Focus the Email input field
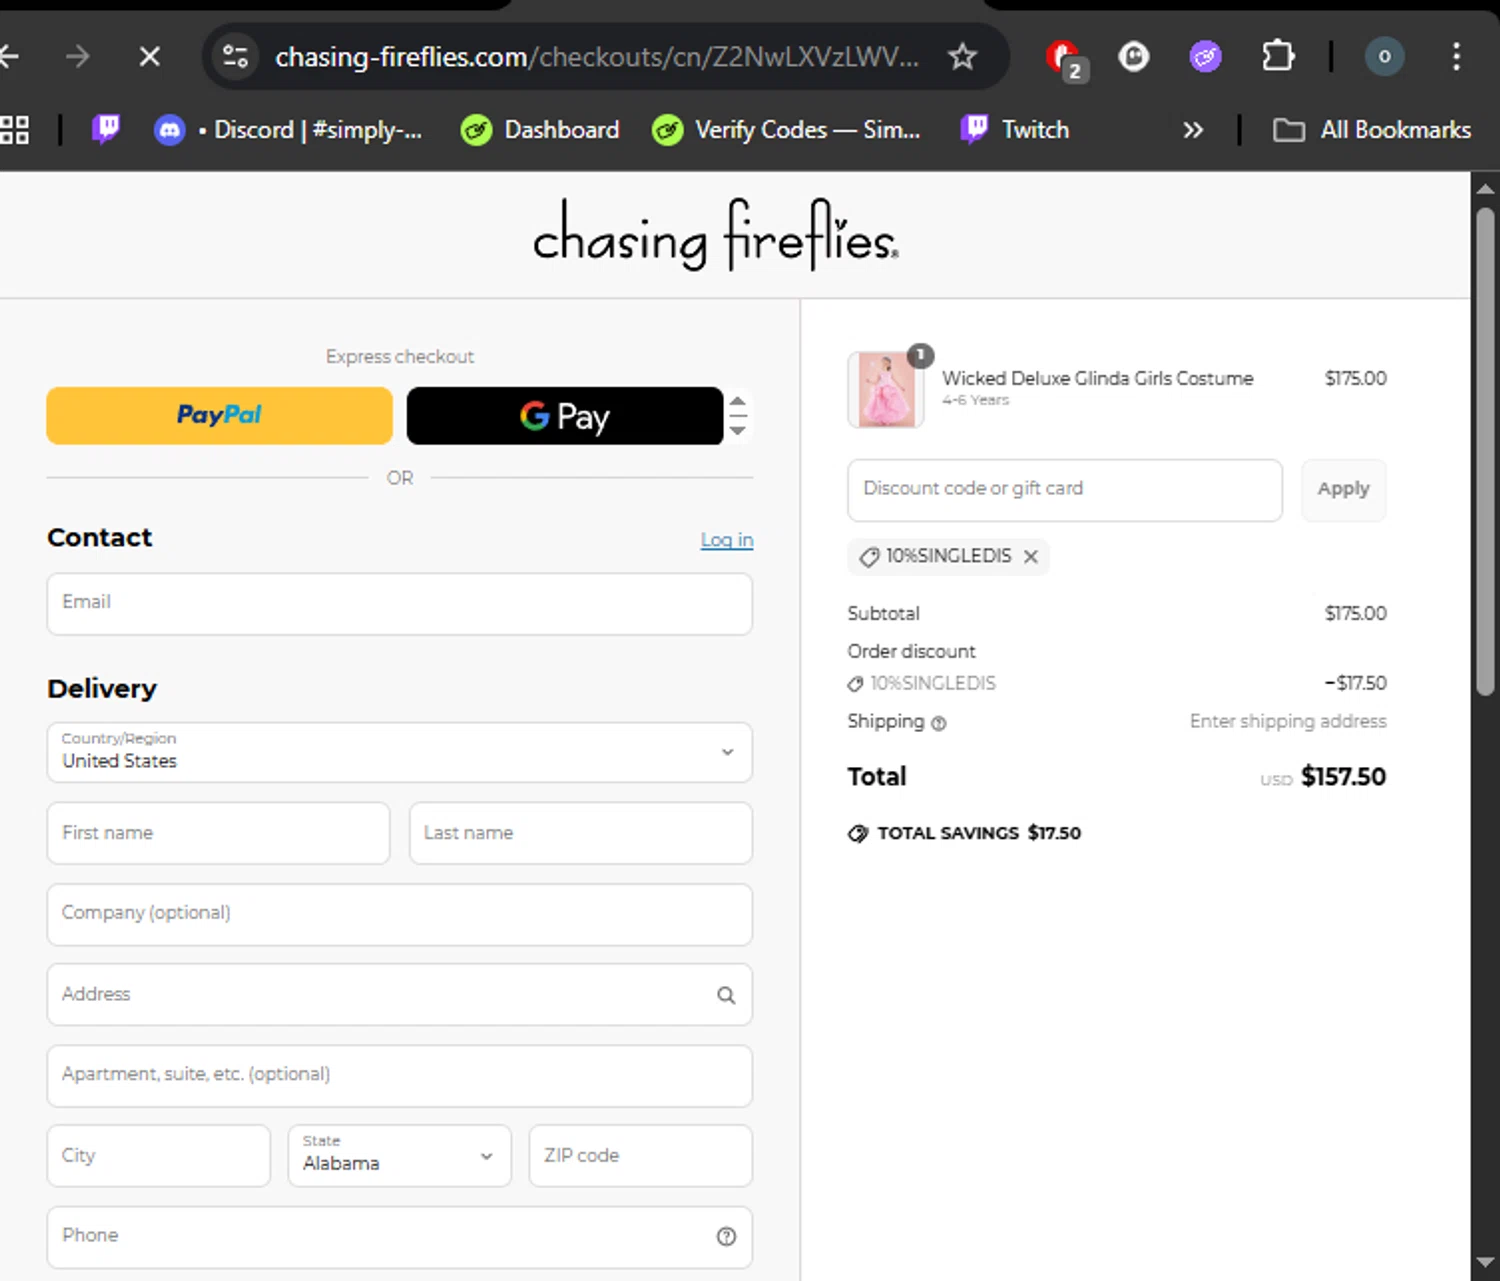This screenshot has height=1281, width=1500. [399, 604]
